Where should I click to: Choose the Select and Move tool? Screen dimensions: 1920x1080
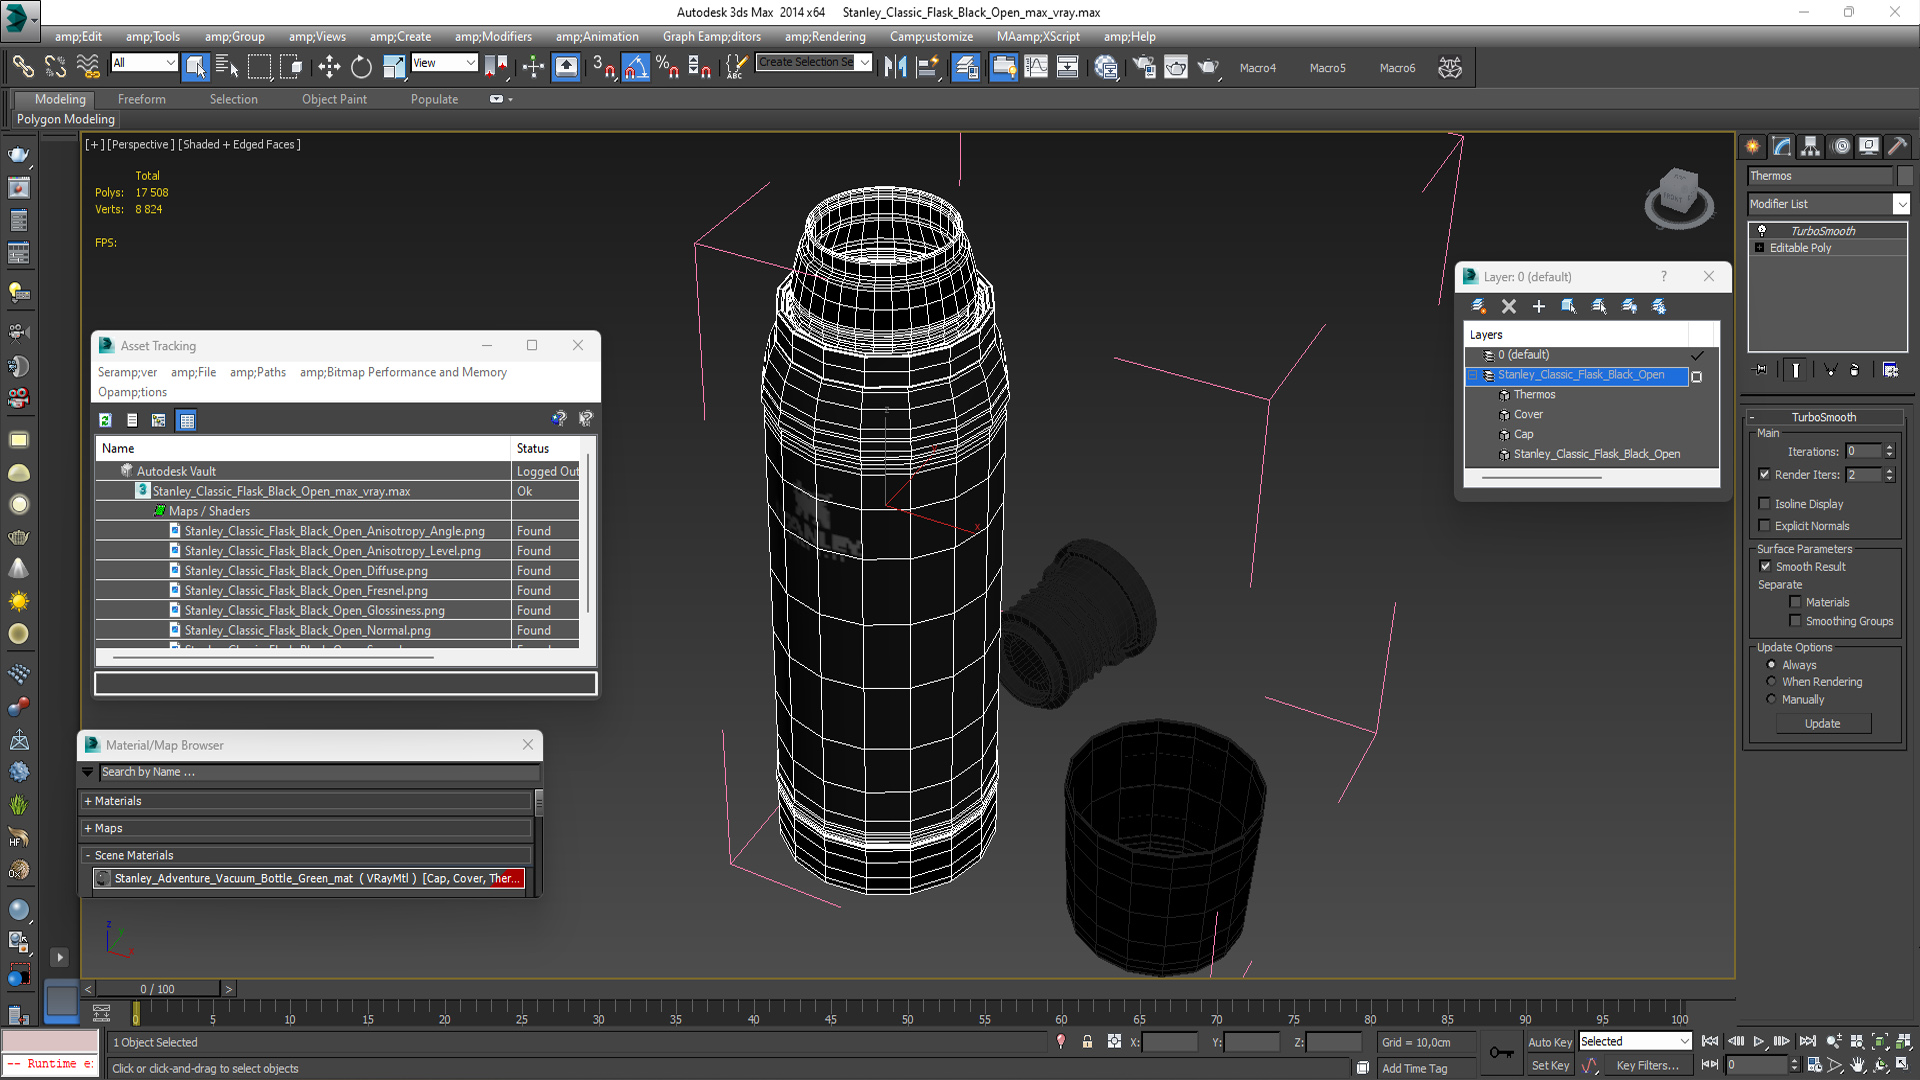329,67
